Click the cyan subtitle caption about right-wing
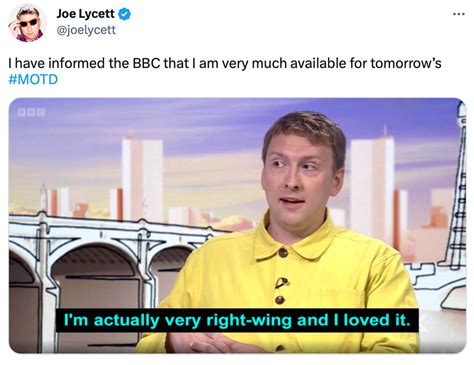The width and height of the screenshot is (474, 365). [237, 320]
